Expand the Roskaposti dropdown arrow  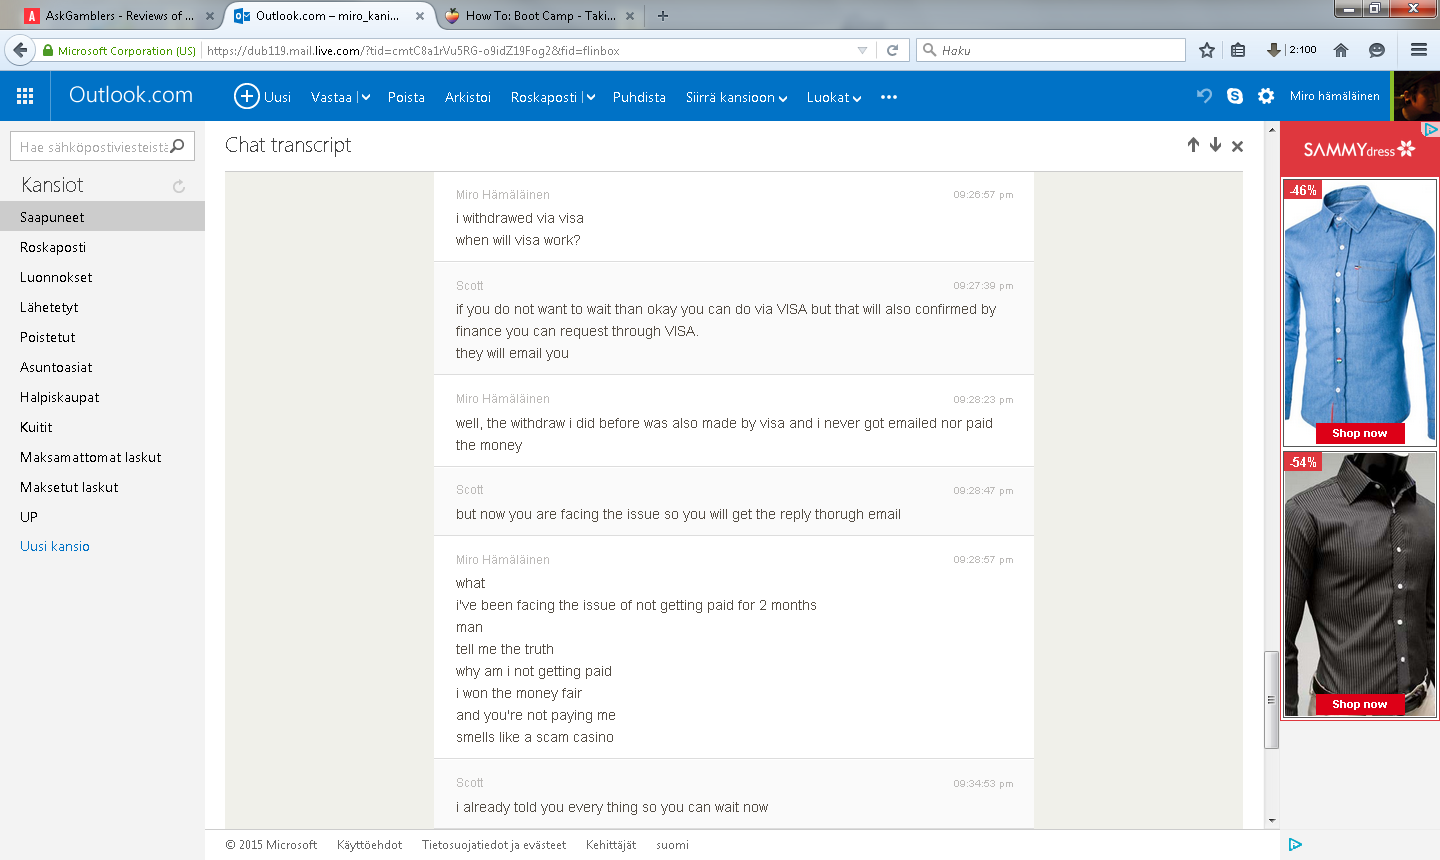coord(591,97)
